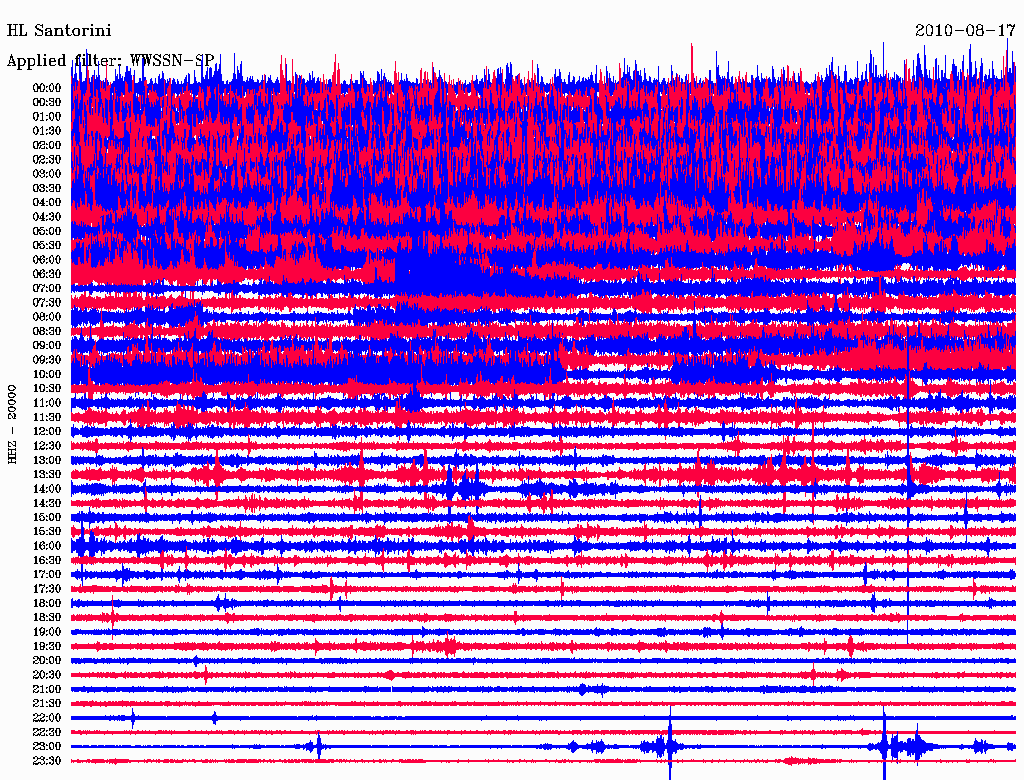Select the 23:30 time label
Viewport: 1024px width, 780px height.
pyautogui.click(x=47, y=761)
